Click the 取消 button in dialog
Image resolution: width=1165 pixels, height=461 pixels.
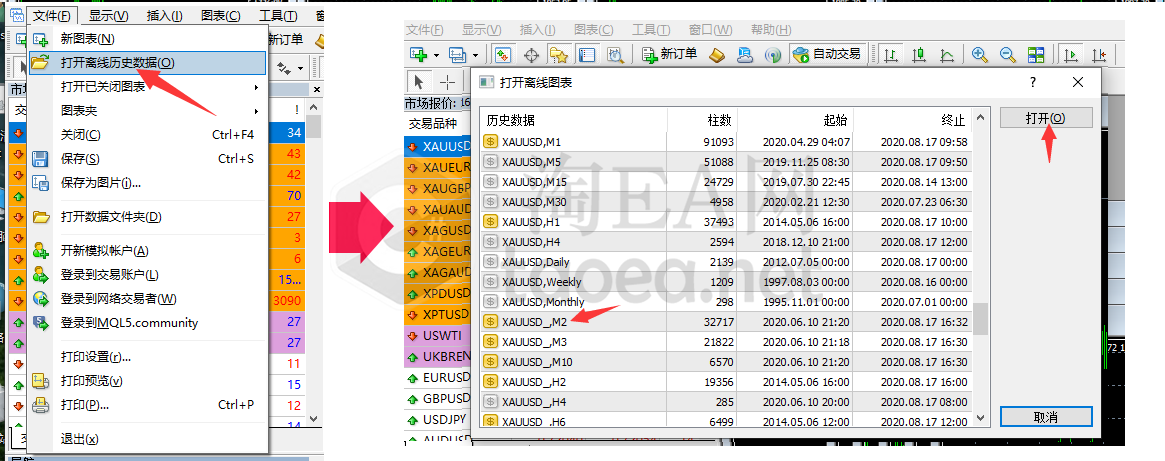[x=1046, y=417]
